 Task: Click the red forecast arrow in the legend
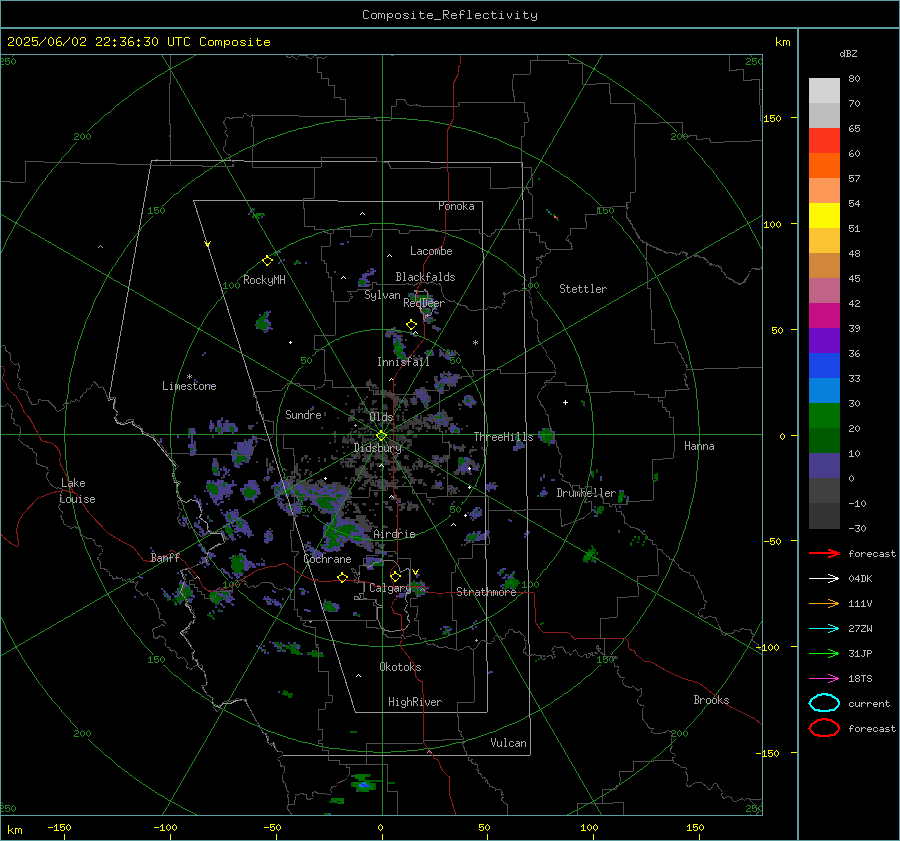824,553
